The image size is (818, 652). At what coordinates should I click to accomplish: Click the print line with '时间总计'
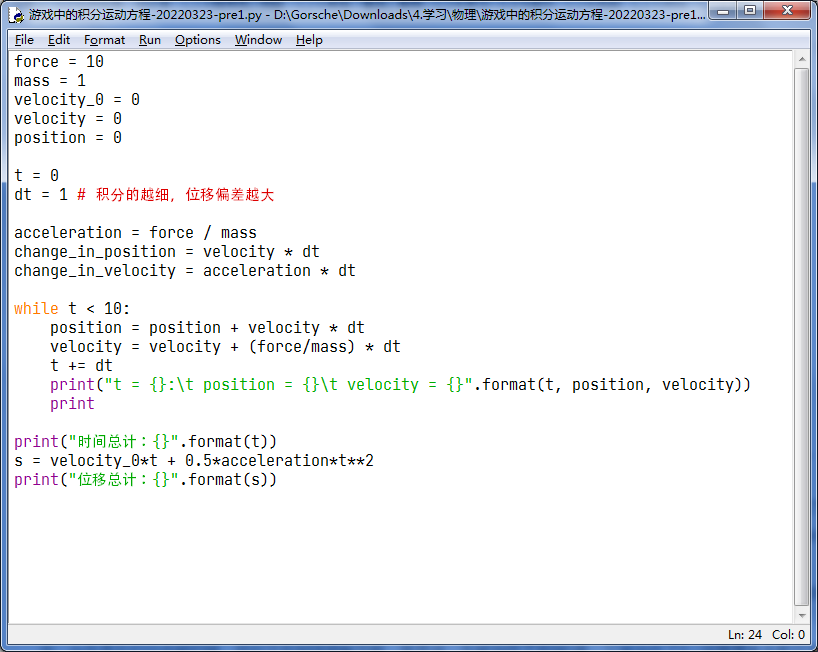click(145, 442)
